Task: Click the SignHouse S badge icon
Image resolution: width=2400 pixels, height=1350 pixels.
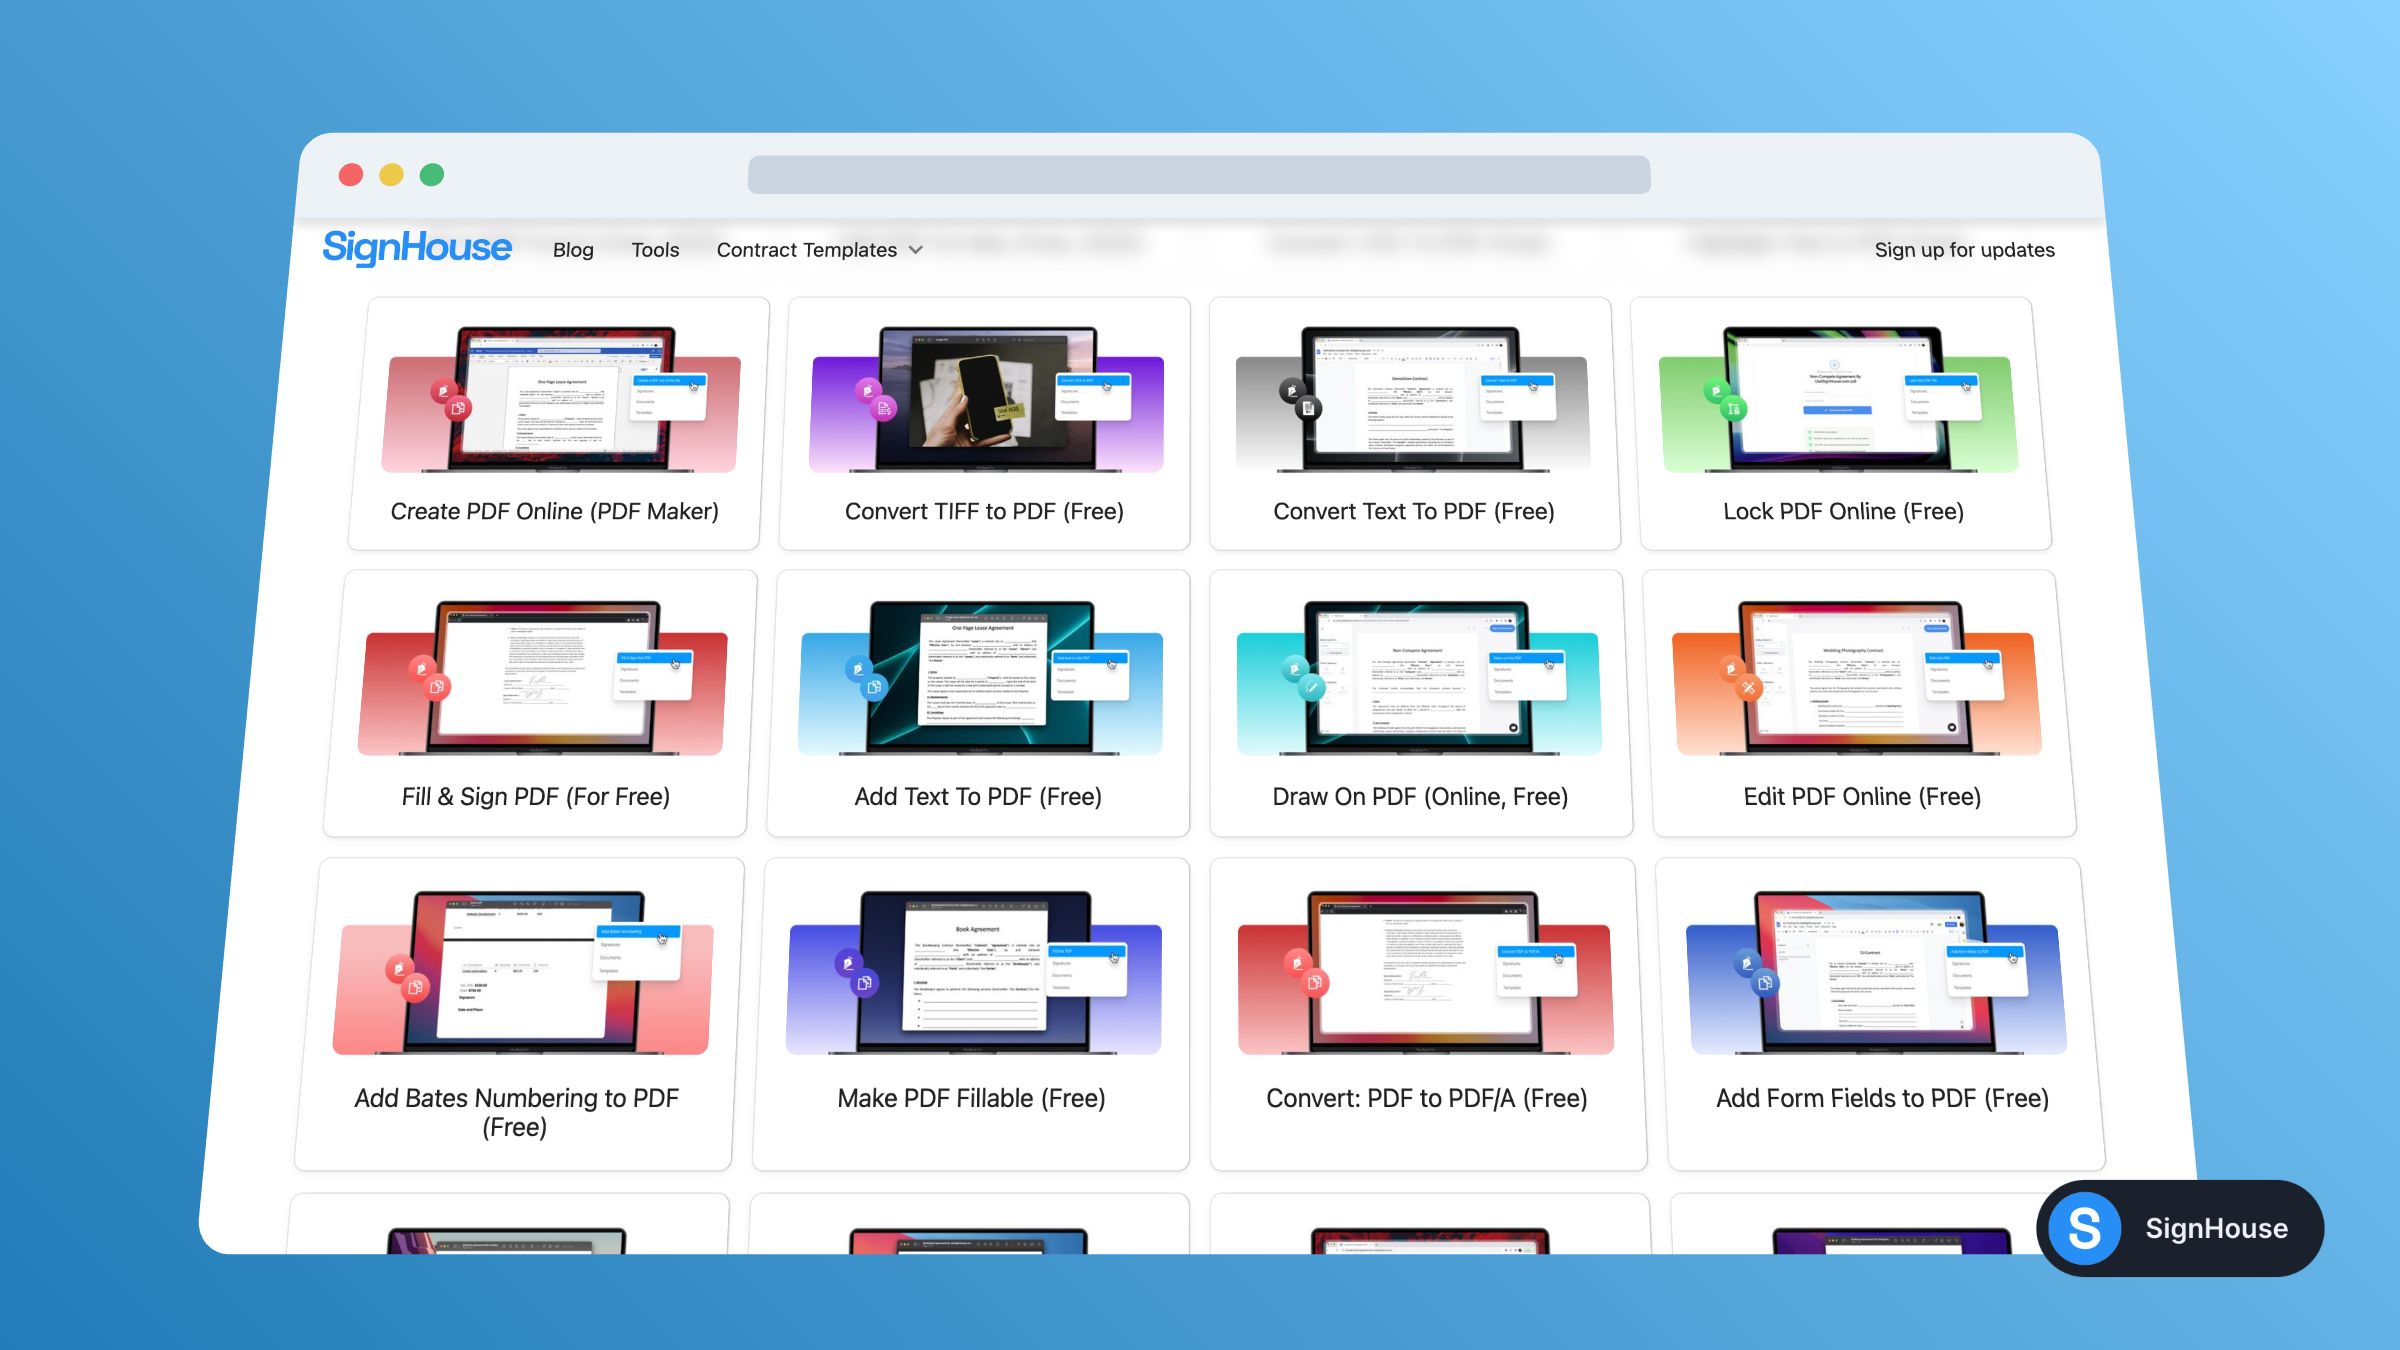Action: coord(2084,1228)
